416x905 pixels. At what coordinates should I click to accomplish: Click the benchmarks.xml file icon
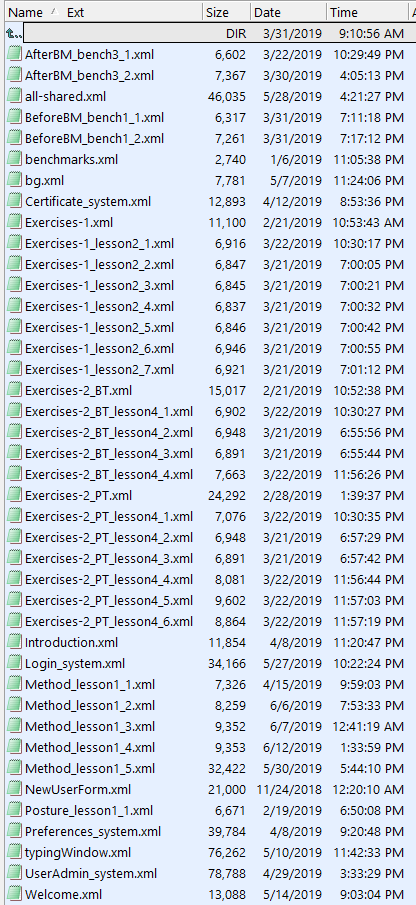(x=14, y=159)
